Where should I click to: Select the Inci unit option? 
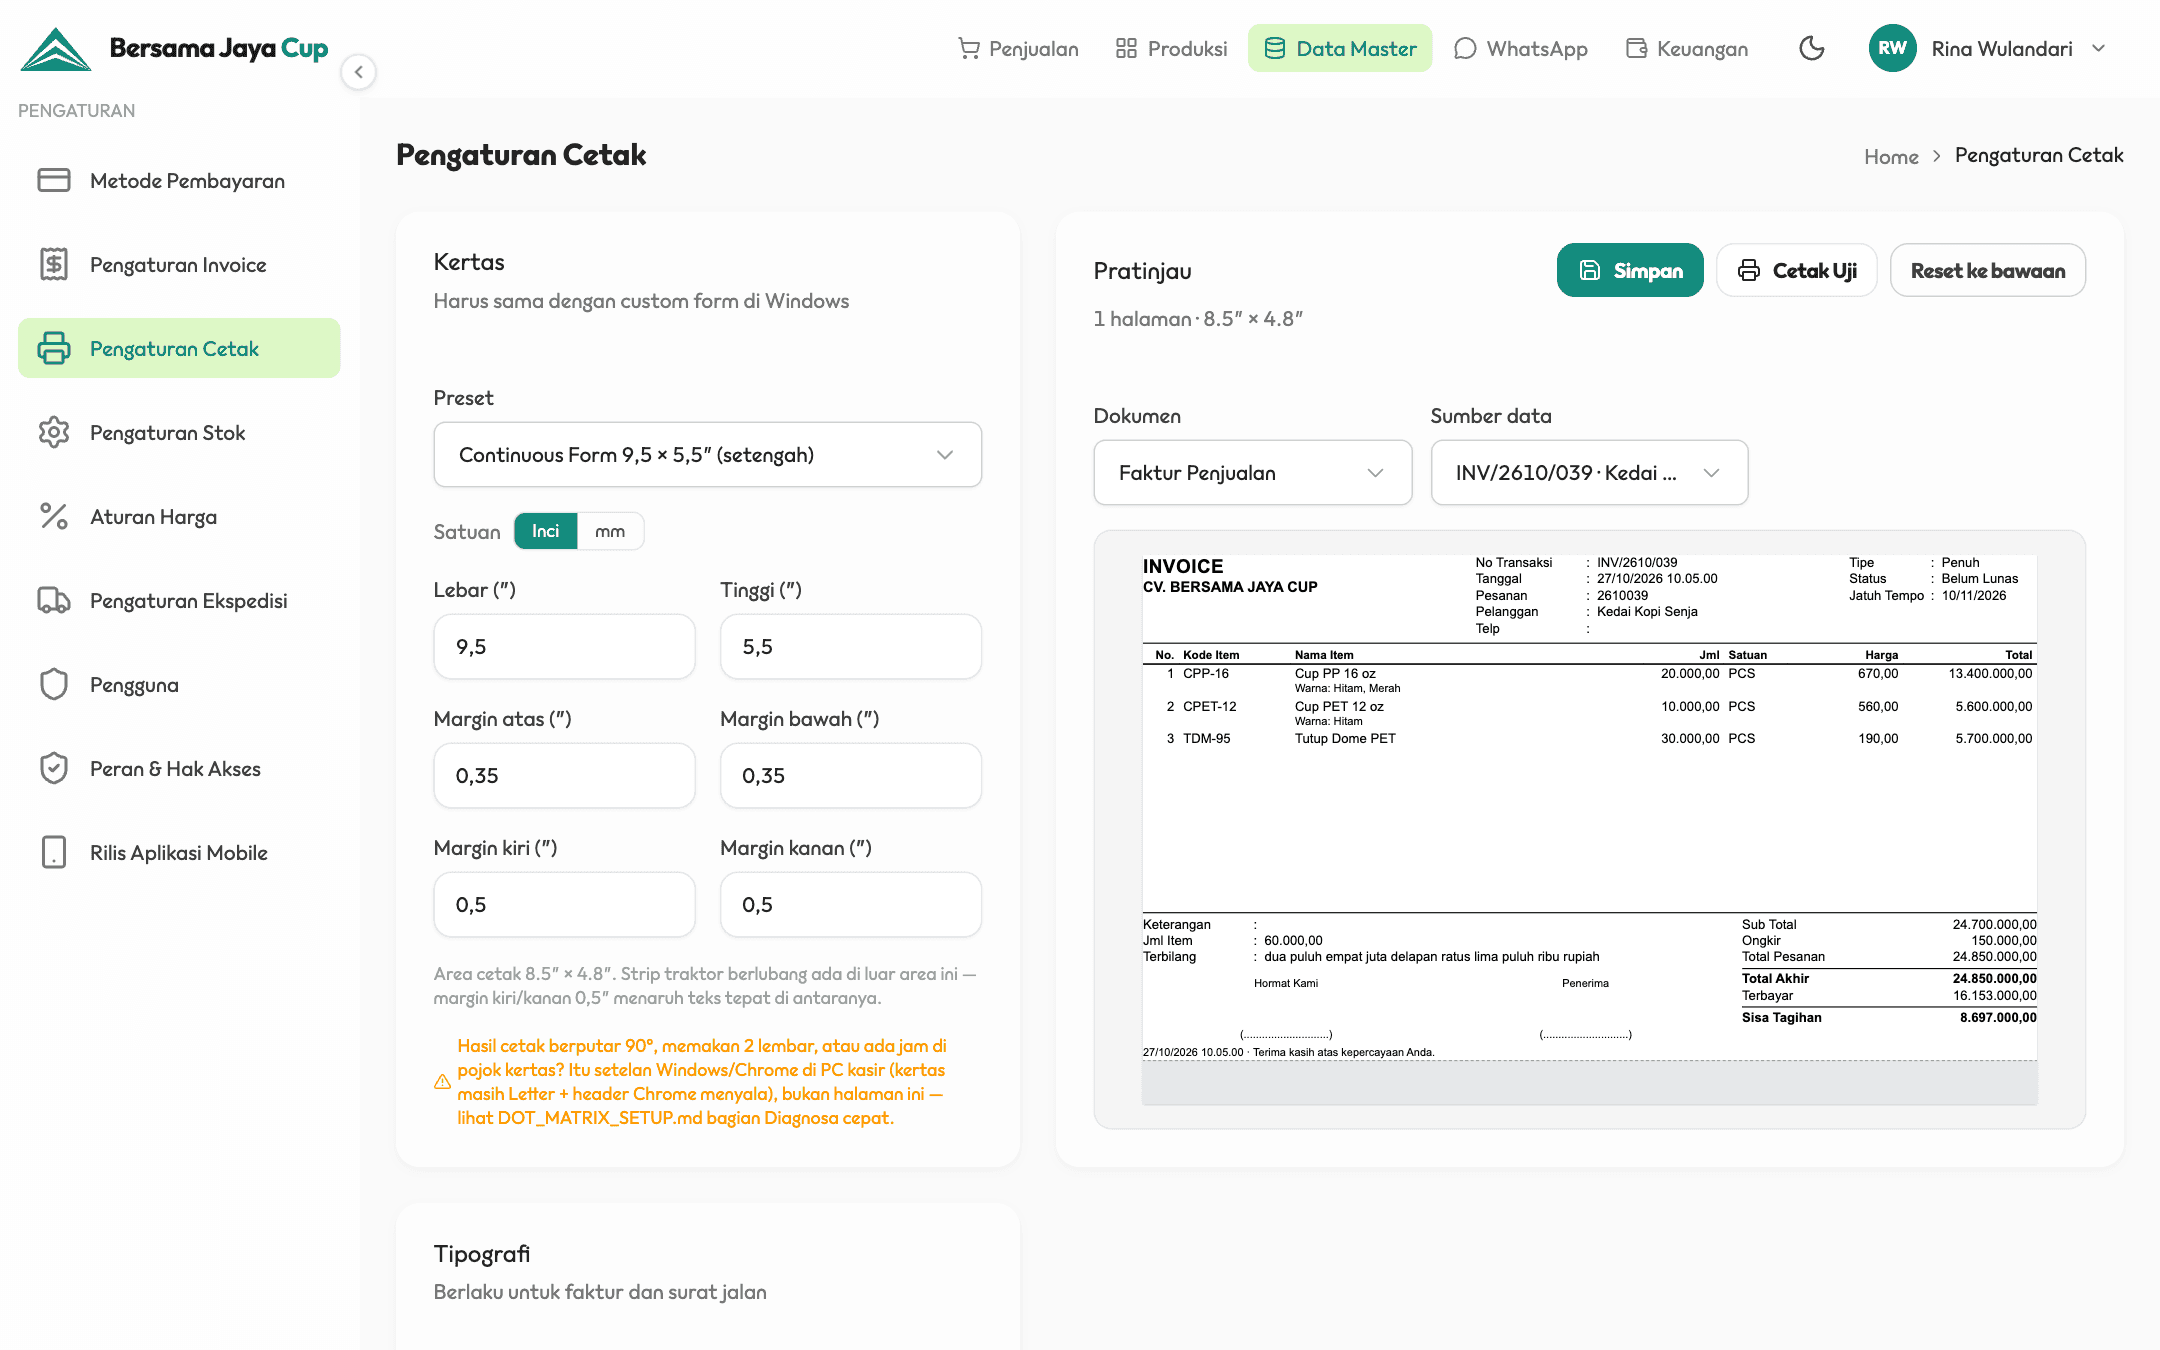click(x=546, y=531)
